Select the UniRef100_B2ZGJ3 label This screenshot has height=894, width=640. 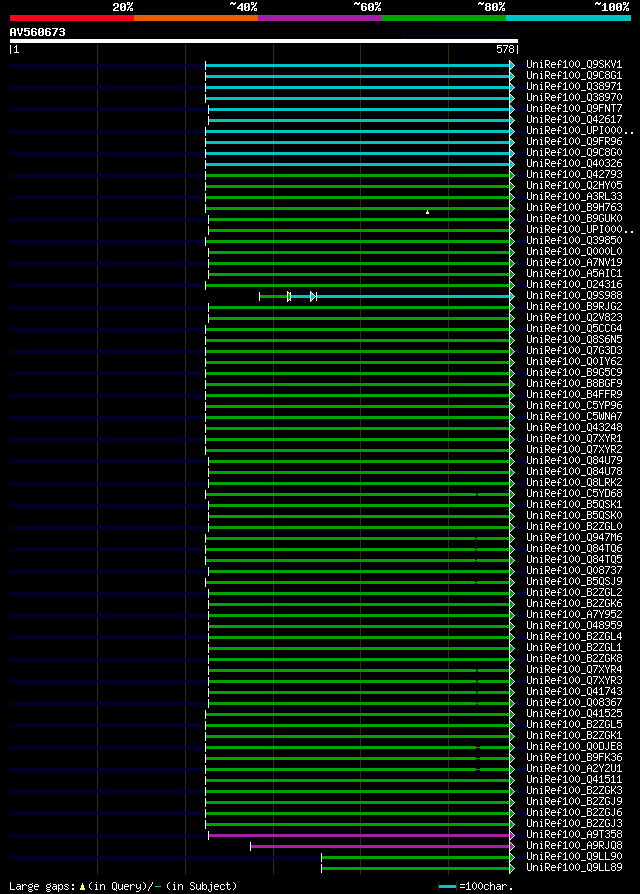tap(574, 823)
